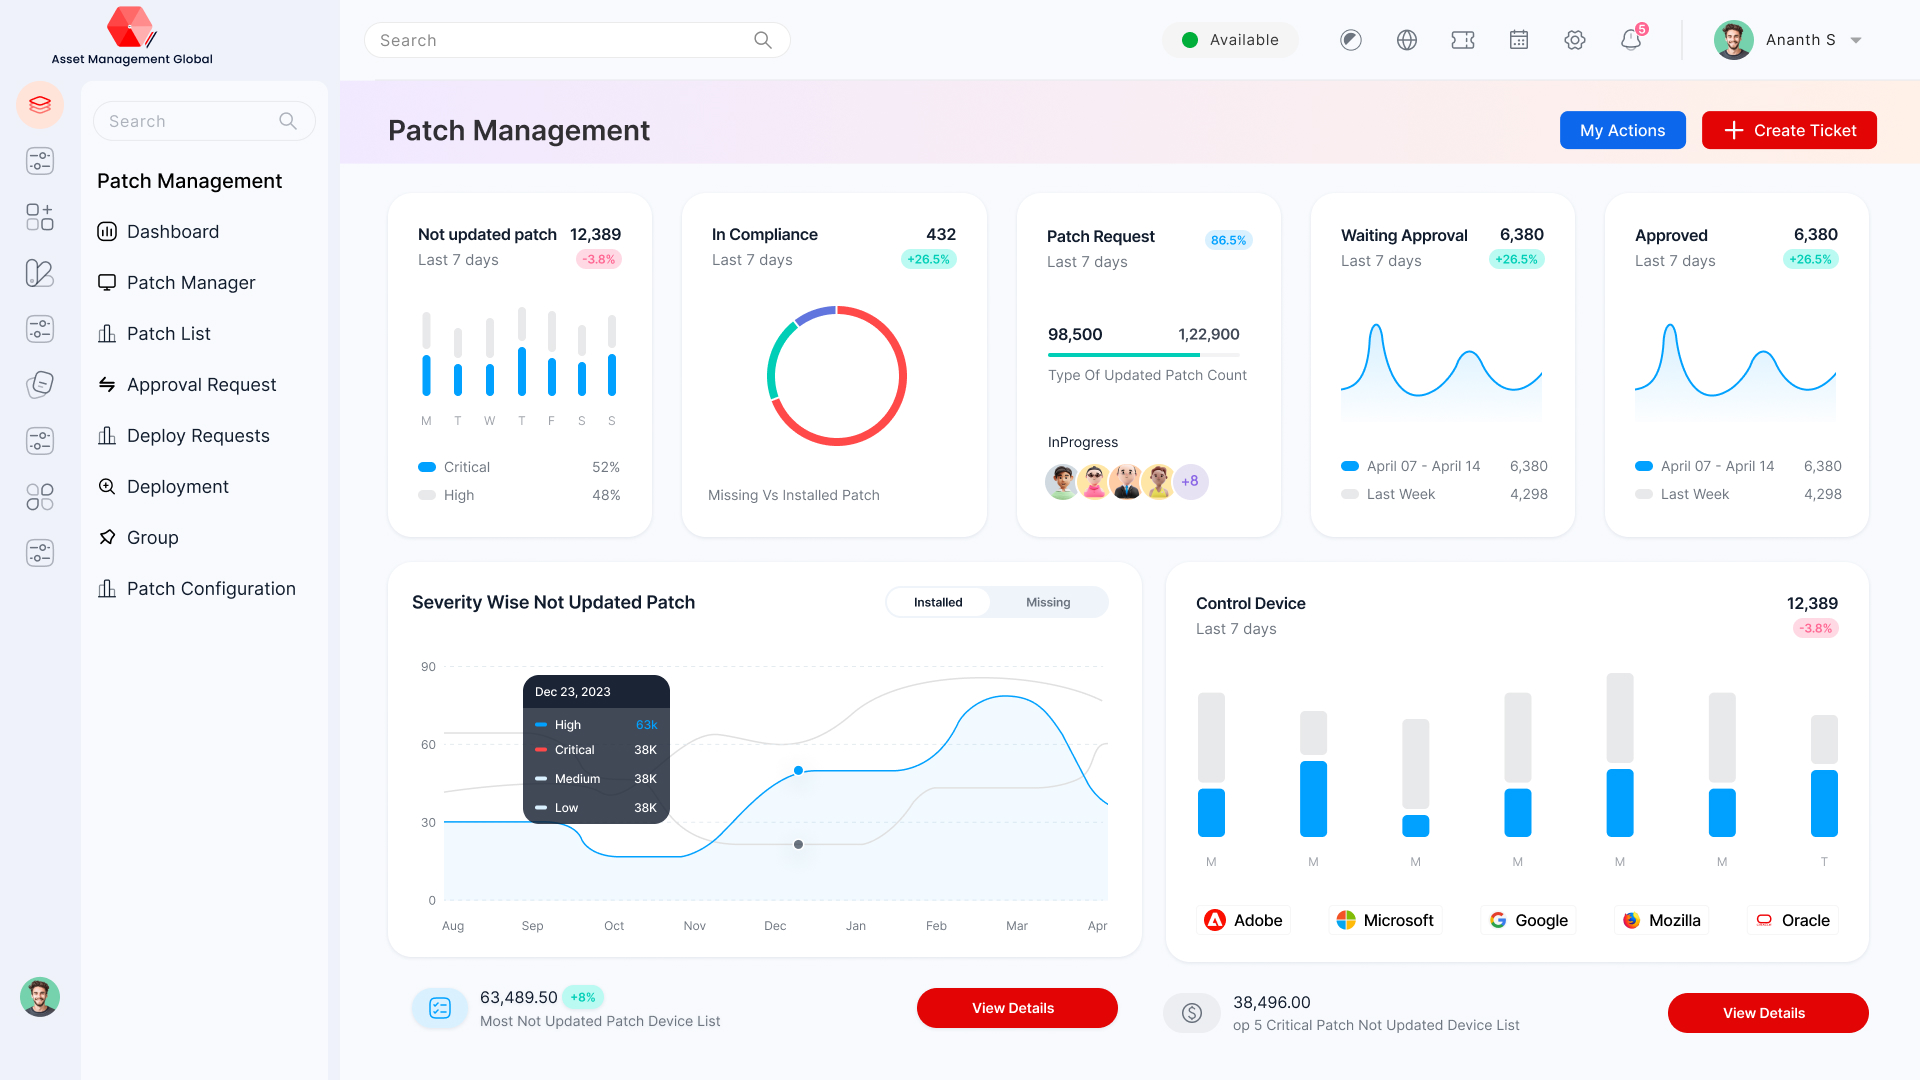
Task: Click the sidebar Search input field
Action: pos(190,121)
